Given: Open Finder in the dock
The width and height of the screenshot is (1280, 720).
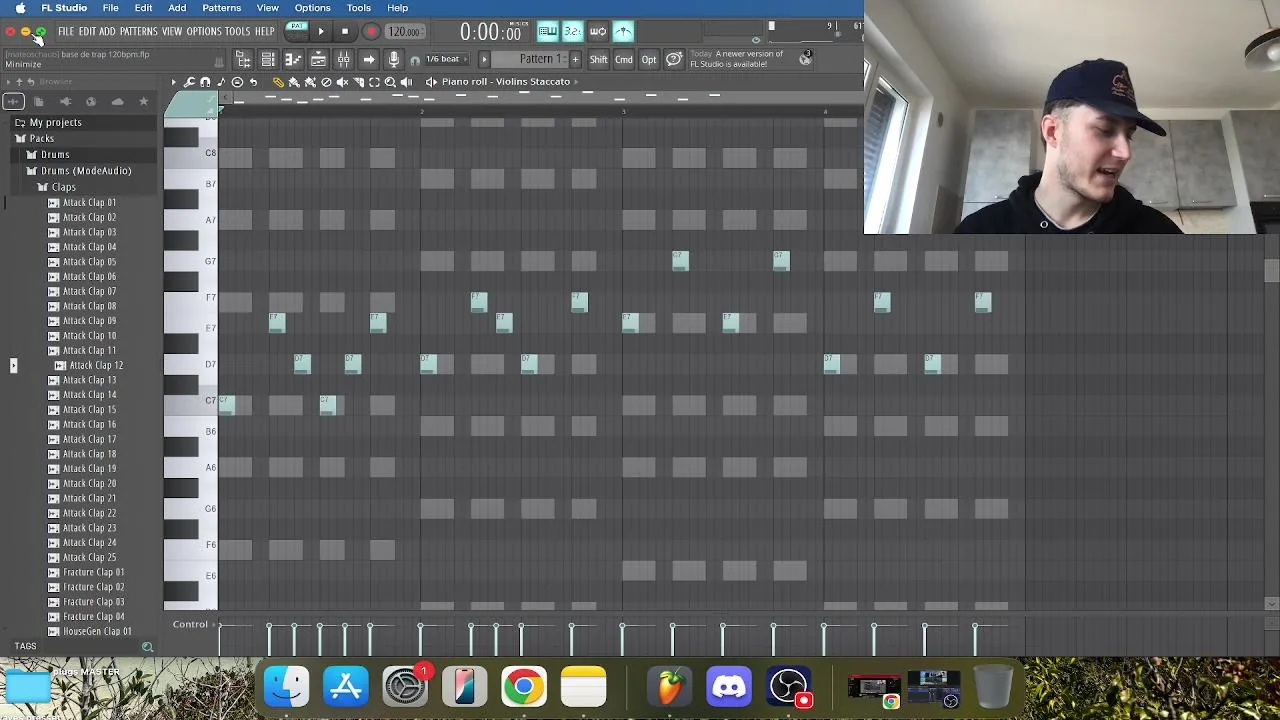Looking at the screenshot, I should [x=287, y=687].
